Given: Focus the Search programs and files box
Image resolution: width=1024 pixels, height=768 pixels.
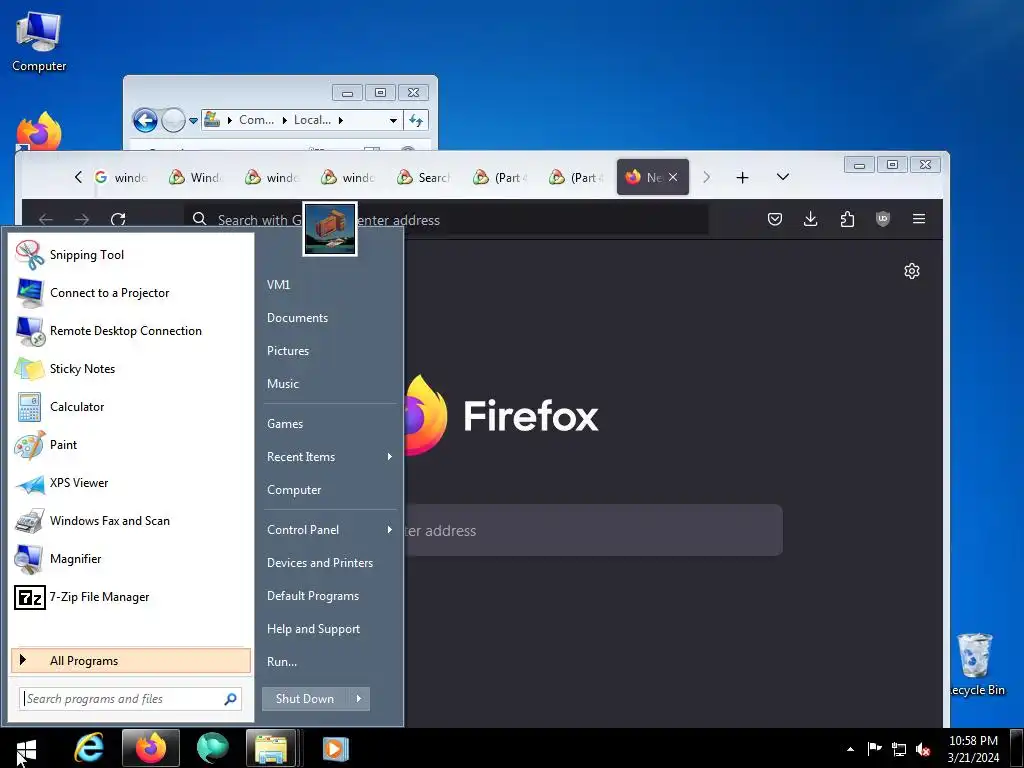Looking at the screenshot, I should pyautogui.click(x=131, y=699).
